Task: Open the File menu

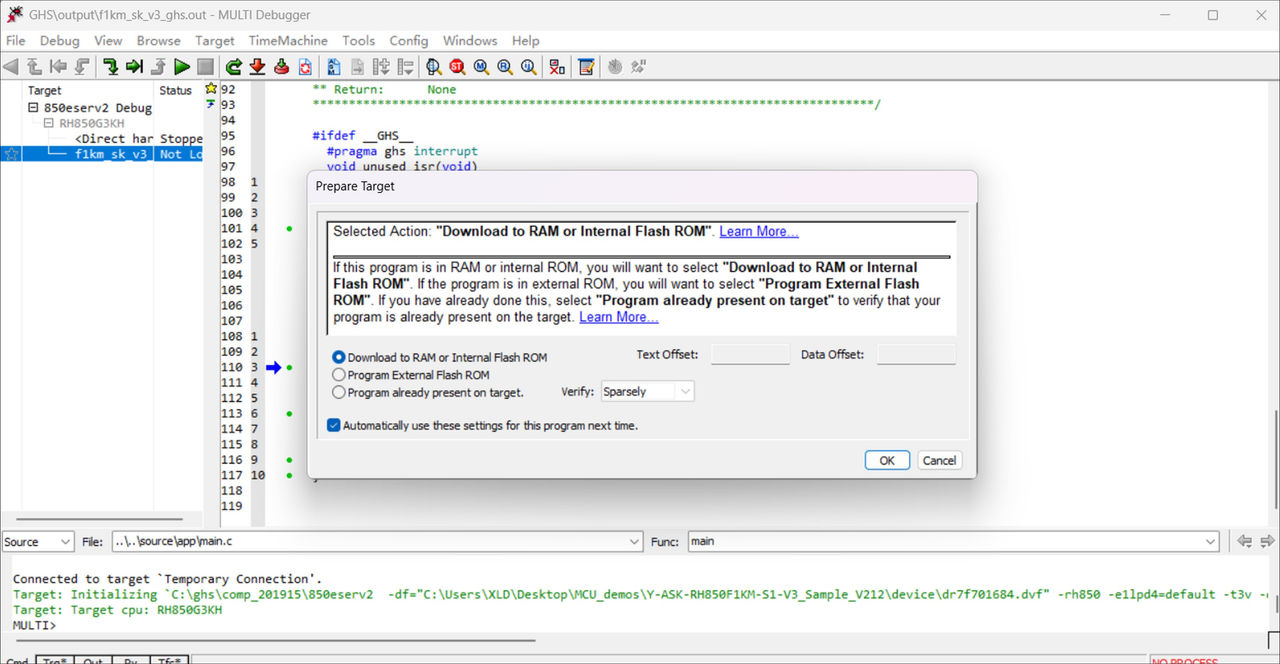Action: pos(16,41)
